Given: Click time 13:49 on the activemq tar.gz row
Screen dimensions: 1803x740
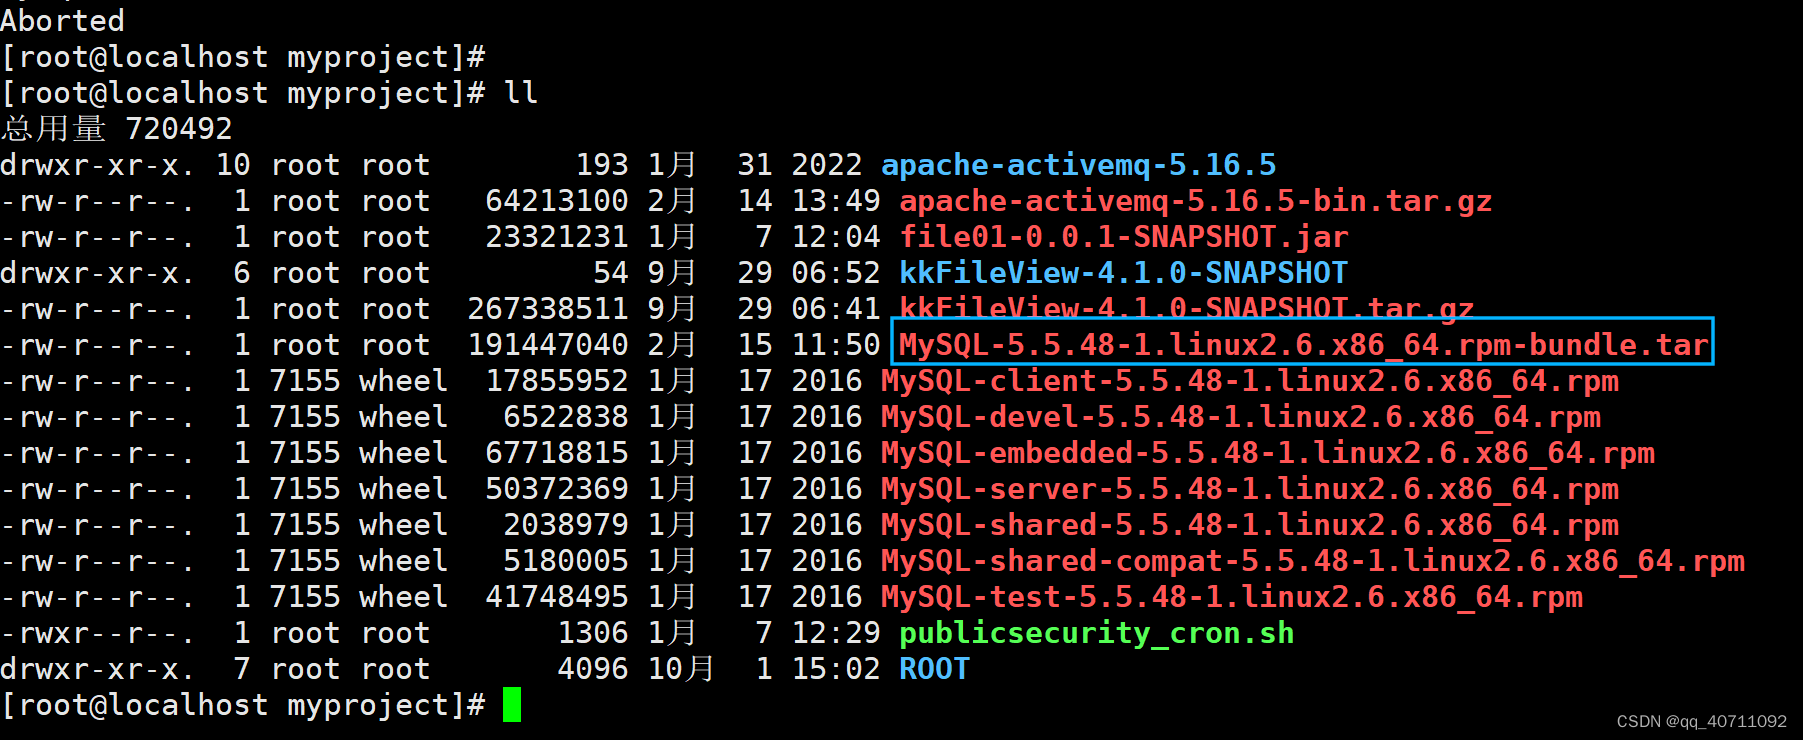Looking at the screenshot, I should tap(836, 201).
